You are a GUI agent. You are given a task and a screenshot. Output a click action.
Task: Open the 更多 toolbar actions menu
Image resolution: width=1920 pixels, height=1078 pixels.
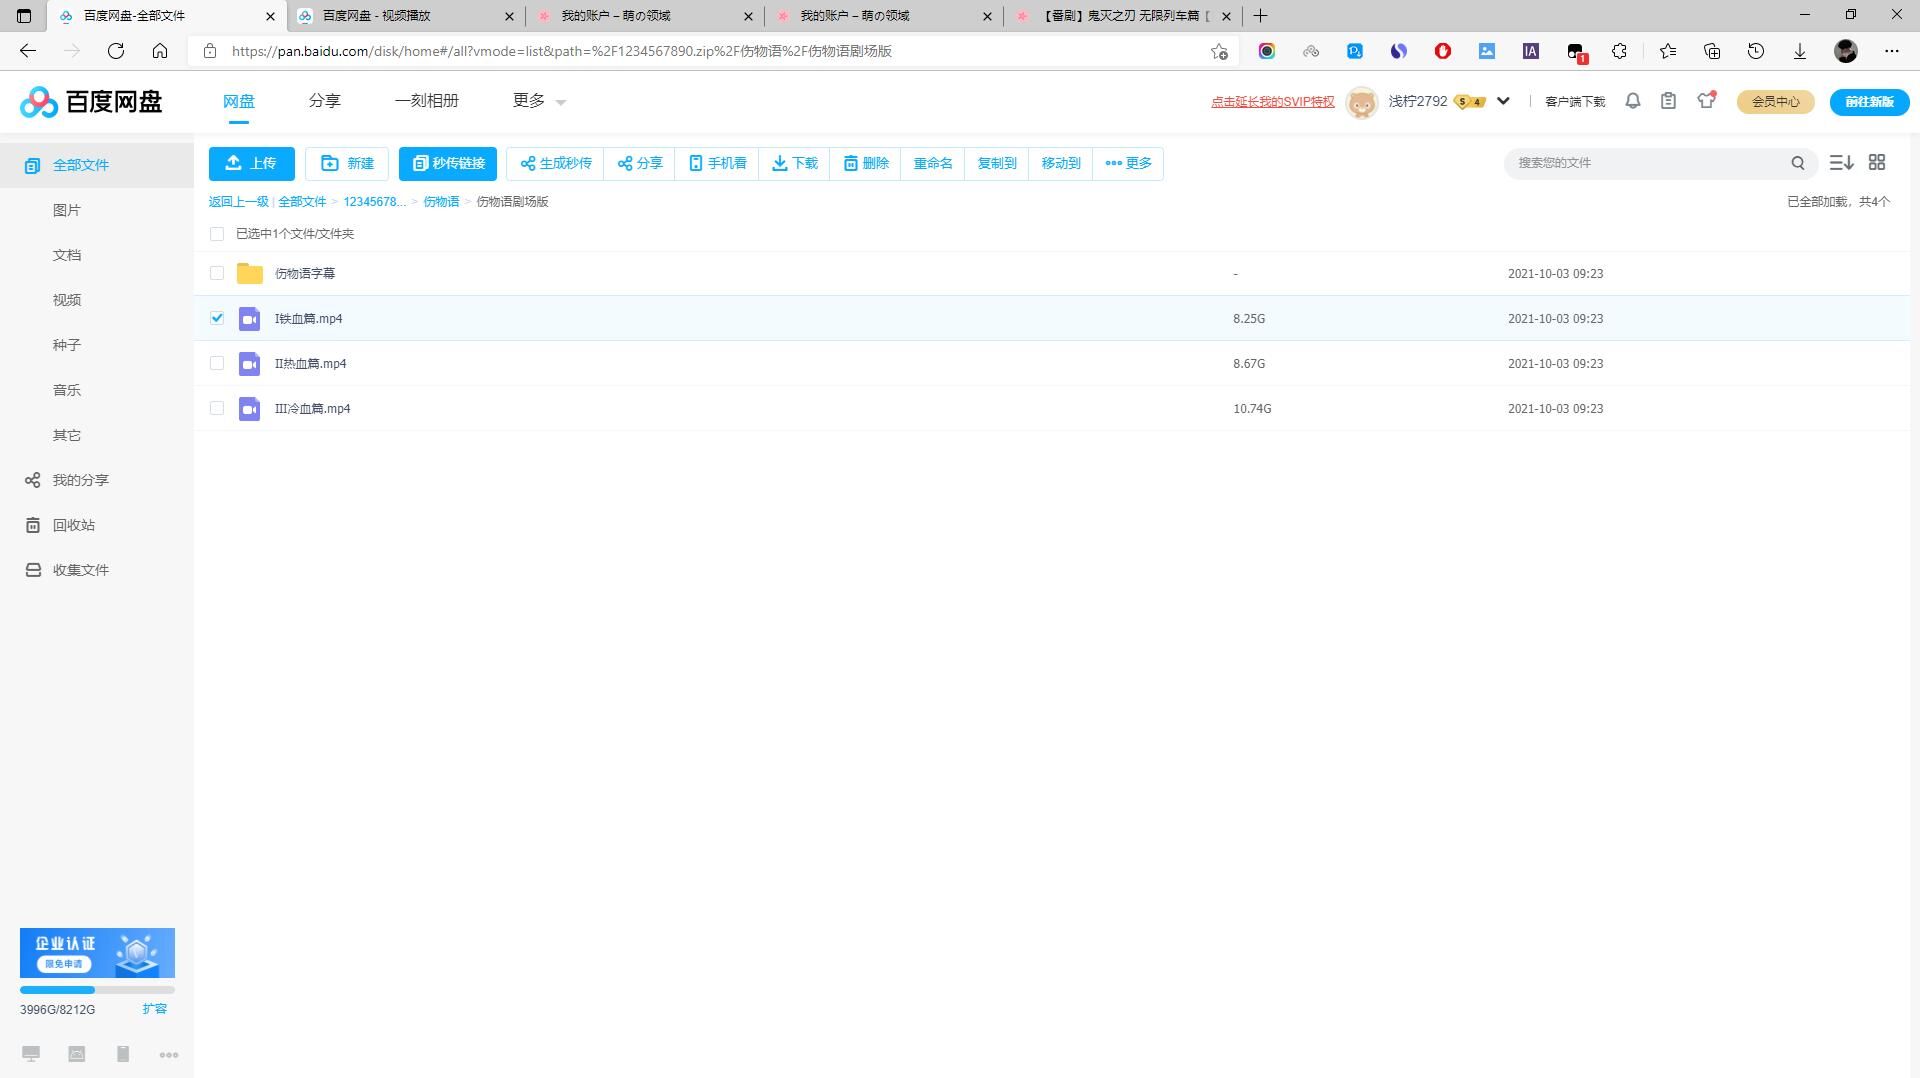click(x=1128, y=163)
